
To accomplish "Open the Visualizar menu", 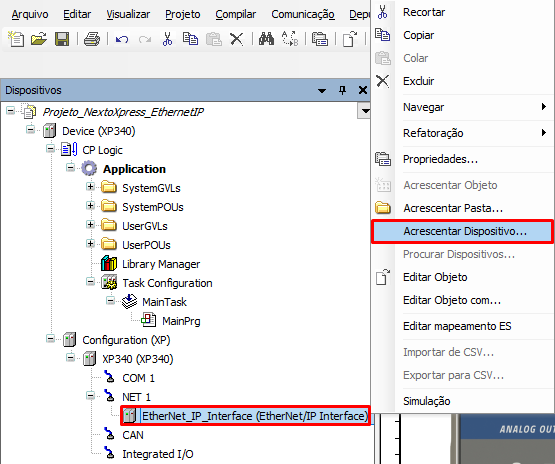I will click(128, 15).
